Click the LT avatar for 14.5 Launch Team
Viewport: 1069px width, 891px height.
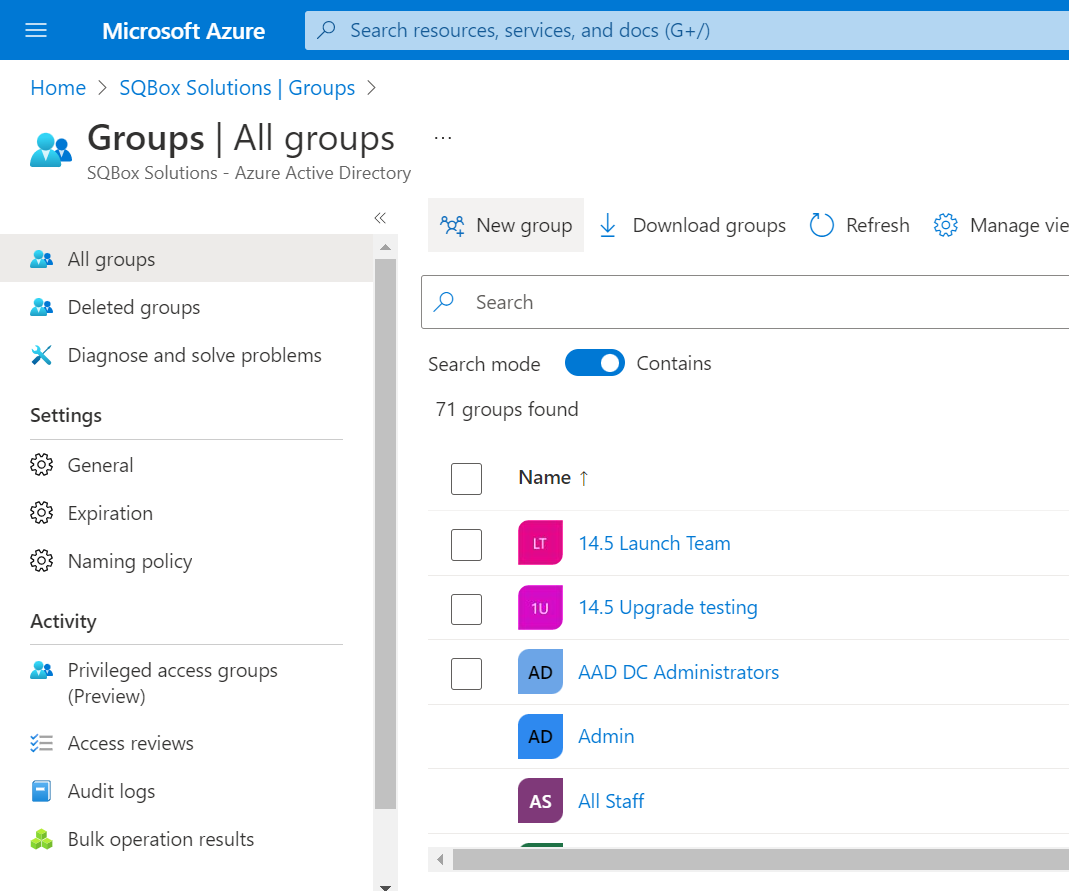click(540, 543)
